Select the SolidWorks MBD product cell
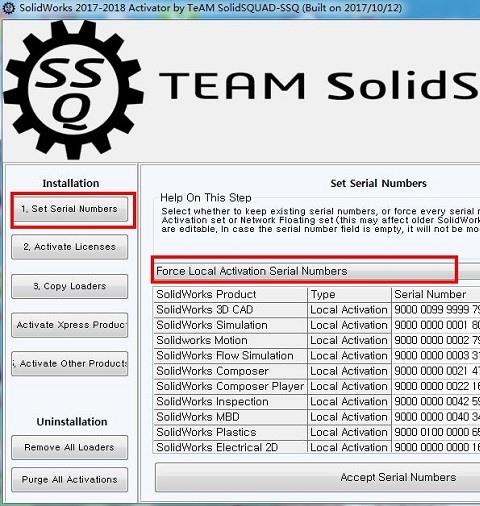This screenshot has height=506, width=480. point(230,417)
